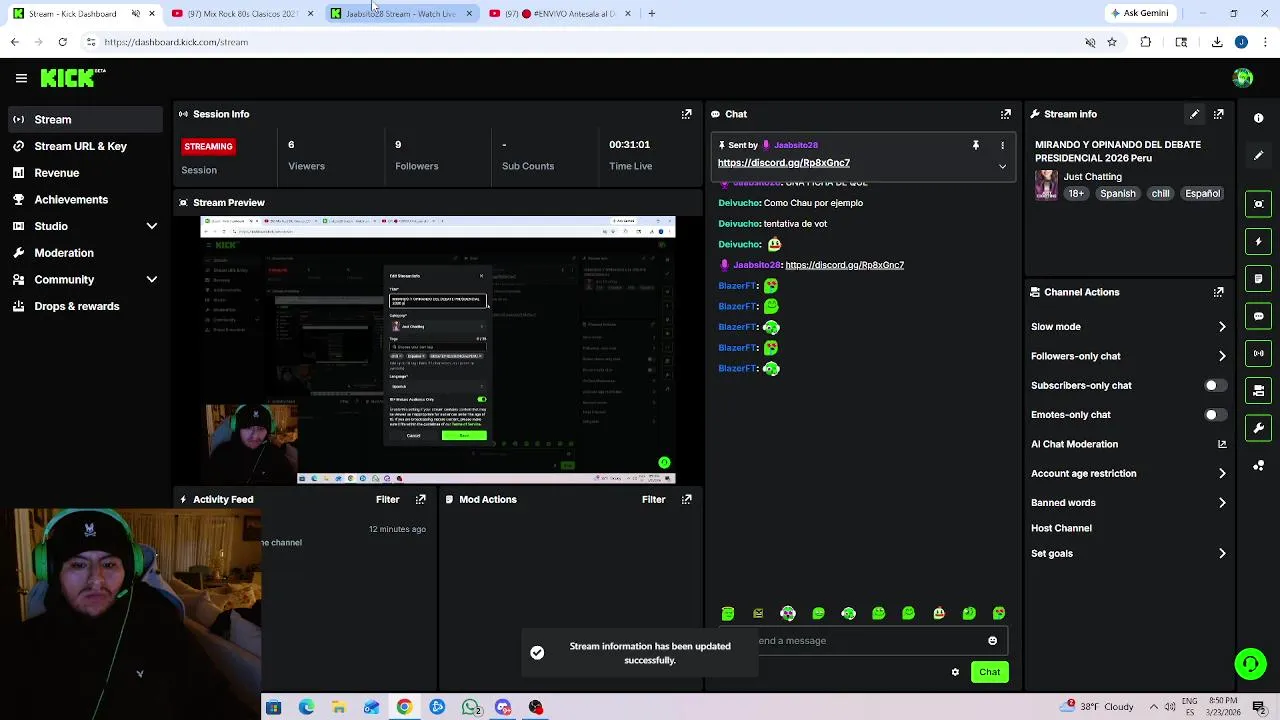Click the browser address bar
This screenshot has height=720, width=1280.
click(580, 42)
